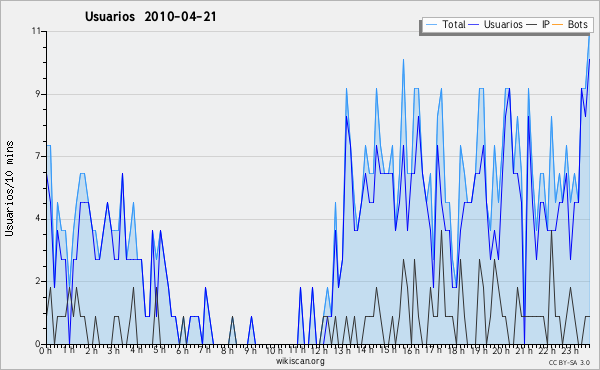Click x-axis label '3 h'
600x370 pixels.
tap(114, 350)
